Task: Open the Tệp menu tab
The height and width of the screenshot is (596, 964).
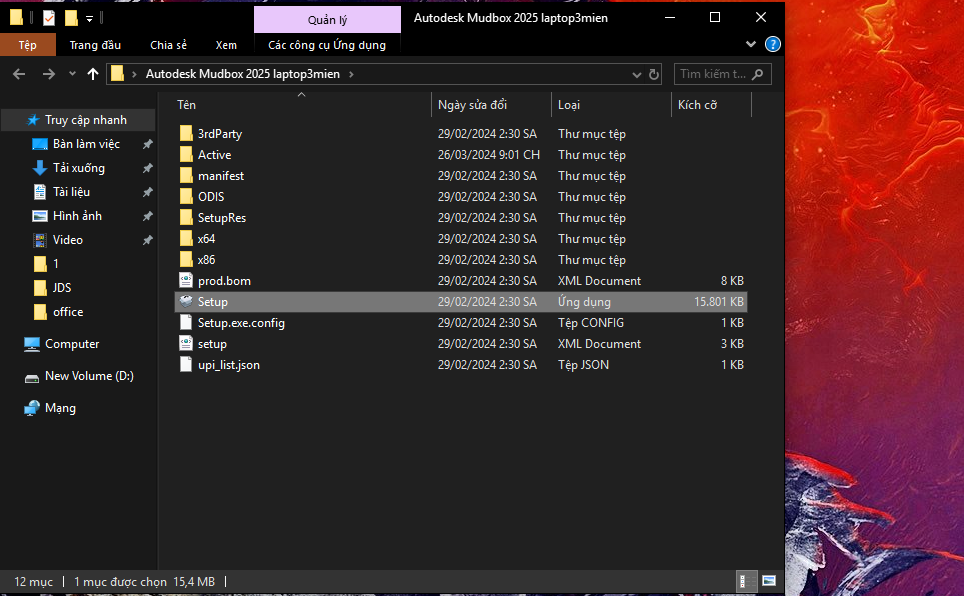Action: (27, 45)
